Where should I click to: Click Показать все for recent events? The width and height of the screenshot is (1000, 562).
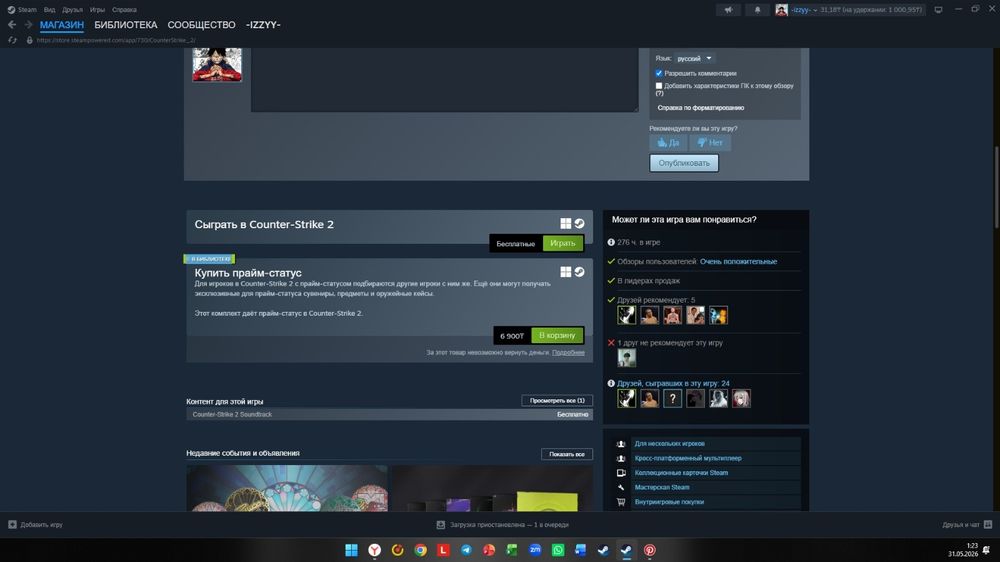tap(566, 454)
